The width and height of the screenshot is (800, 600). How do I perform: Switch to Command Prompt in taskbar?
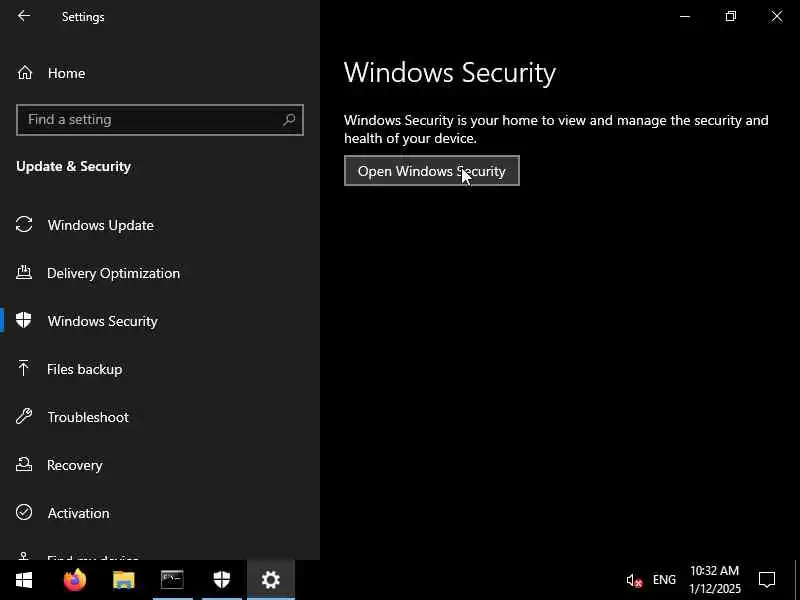[172, 580]
